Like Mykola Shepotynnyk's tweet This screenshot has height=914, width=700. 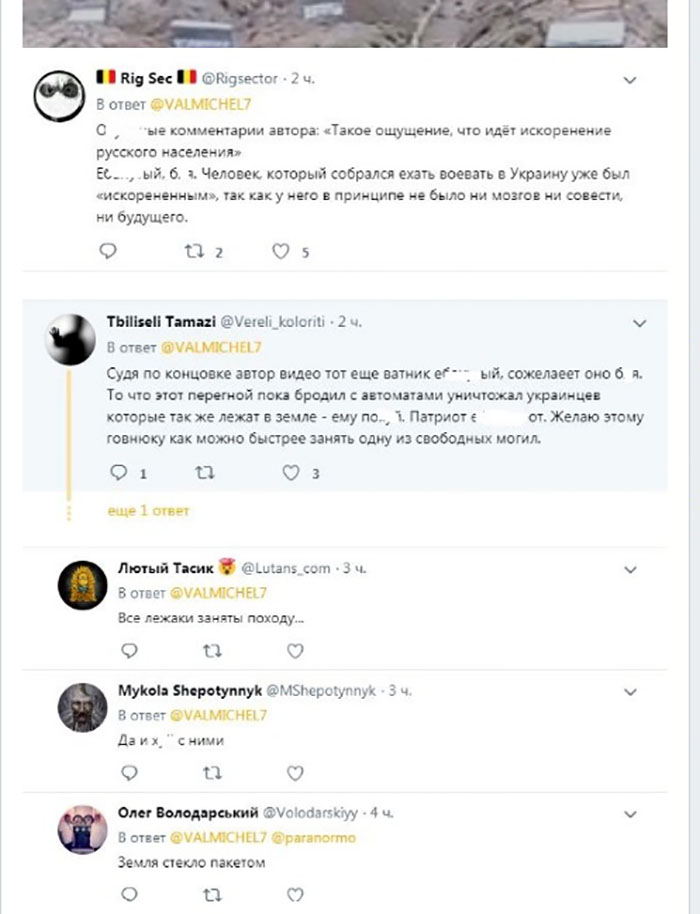tap(295, 773)
